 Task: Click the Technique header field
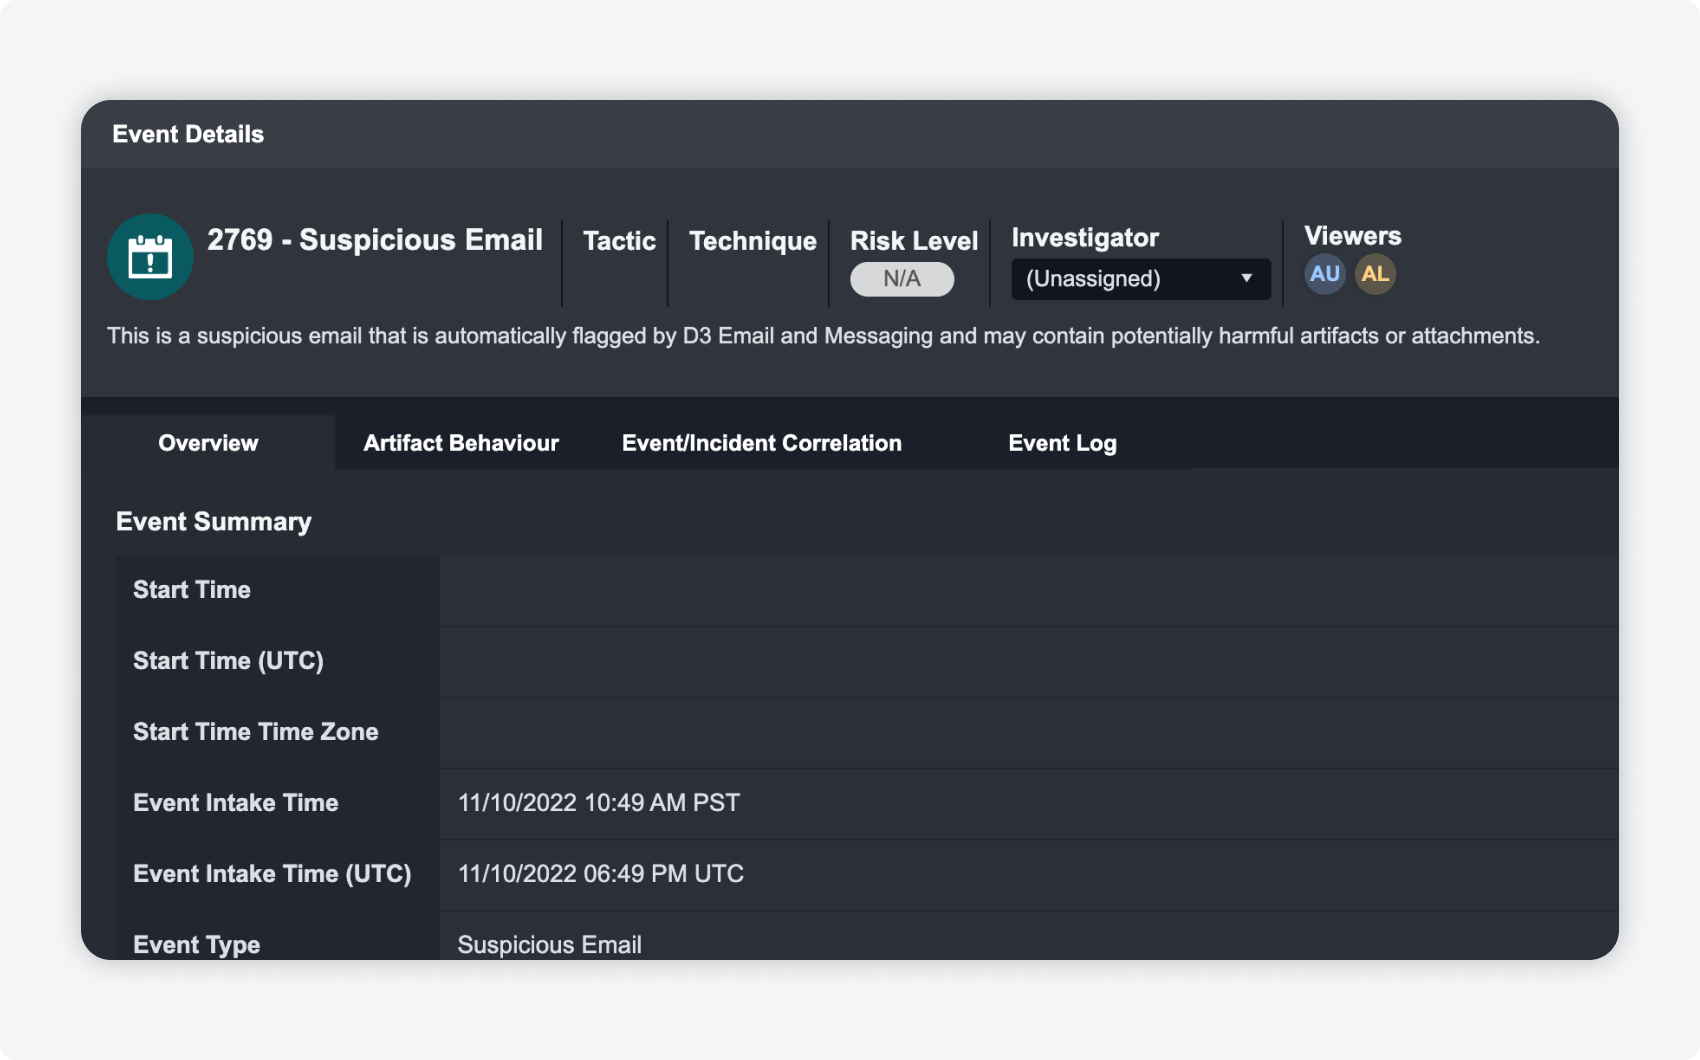pyautogui.click(x=752, y=241)
